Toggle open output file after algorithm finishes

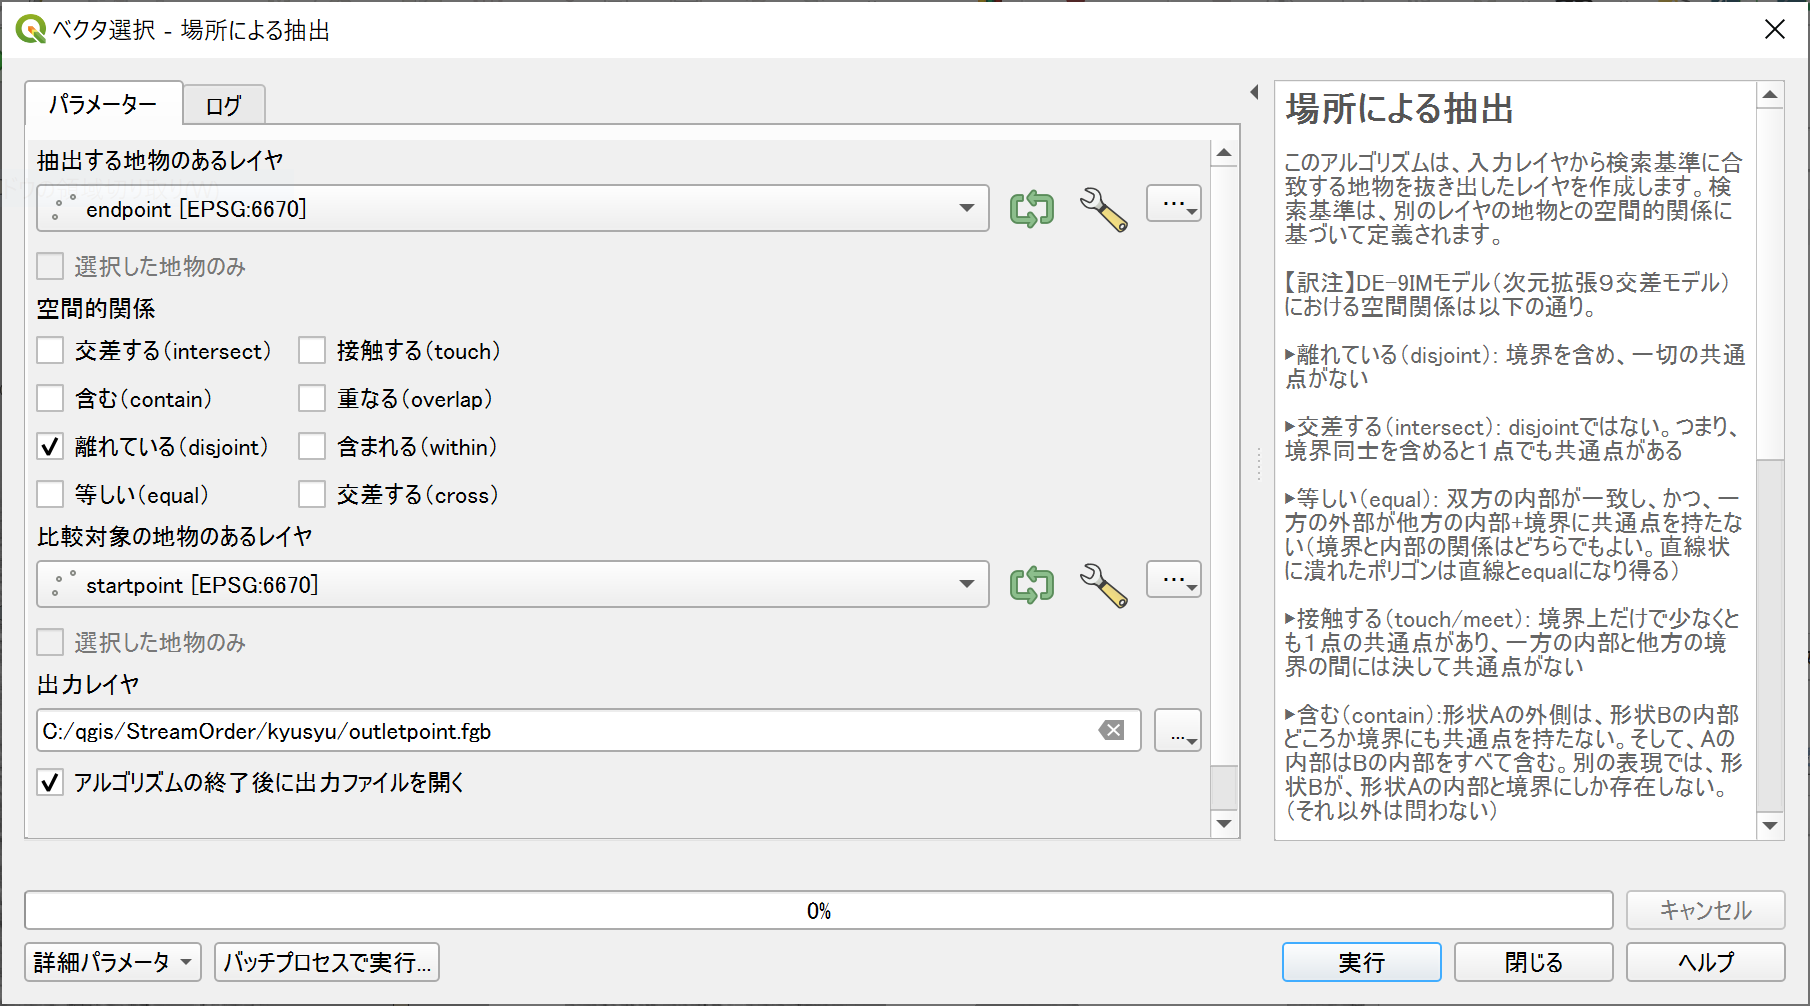coord(50,782)
